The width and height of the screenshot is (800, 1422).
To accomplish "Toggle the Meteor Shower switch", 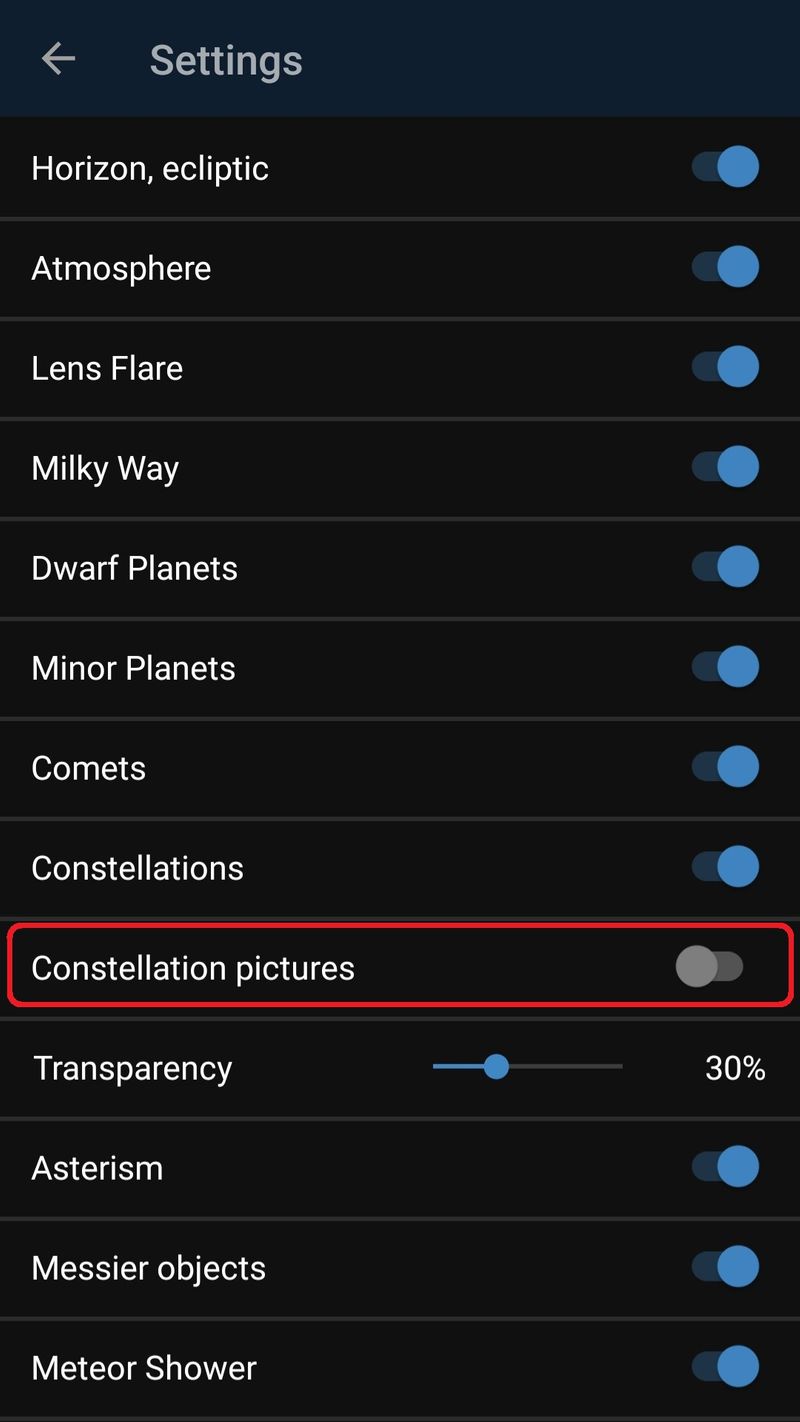I will (725, 1367).
